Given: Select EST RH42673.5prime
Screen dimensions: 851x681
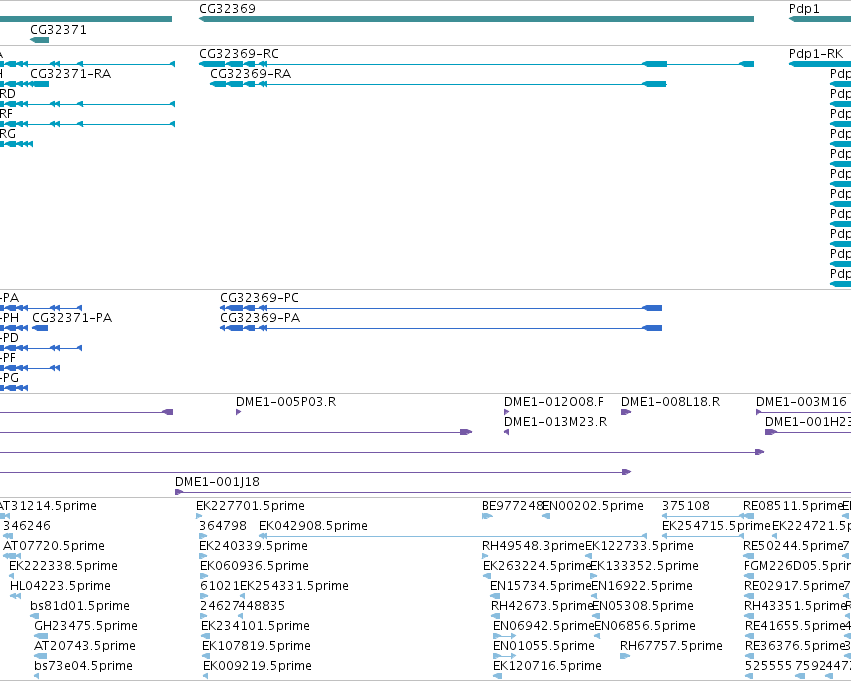Looking at the screenshot, I should (542, 606).
